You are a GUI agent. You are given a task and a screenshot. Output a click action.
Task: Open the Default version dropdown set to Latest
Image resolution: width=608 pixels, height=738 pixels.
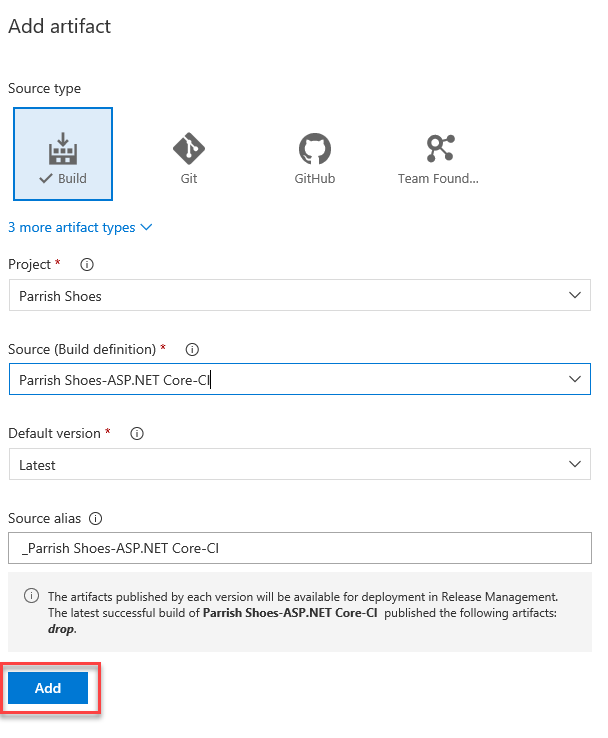pos(290,465)
